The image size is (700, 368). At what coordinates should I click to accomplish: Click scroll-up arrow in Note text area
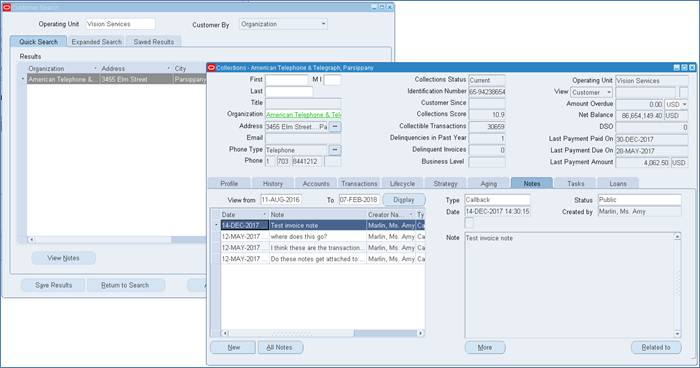tap(677, 236)
